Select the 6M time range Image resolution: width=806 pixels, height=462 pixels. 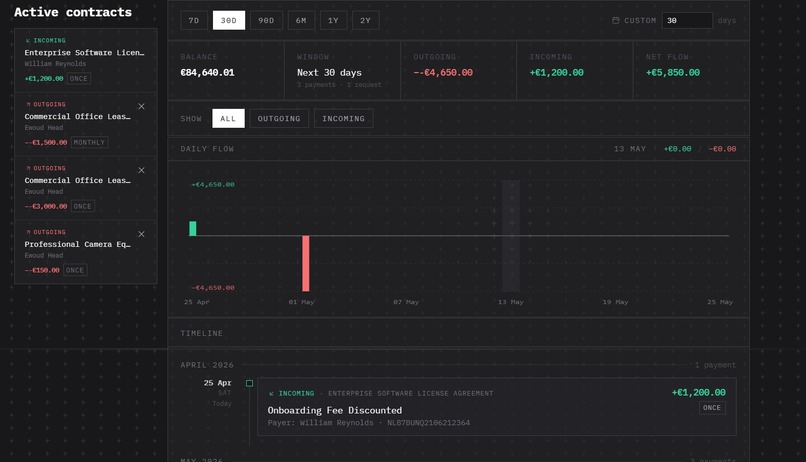click(301, 21)
